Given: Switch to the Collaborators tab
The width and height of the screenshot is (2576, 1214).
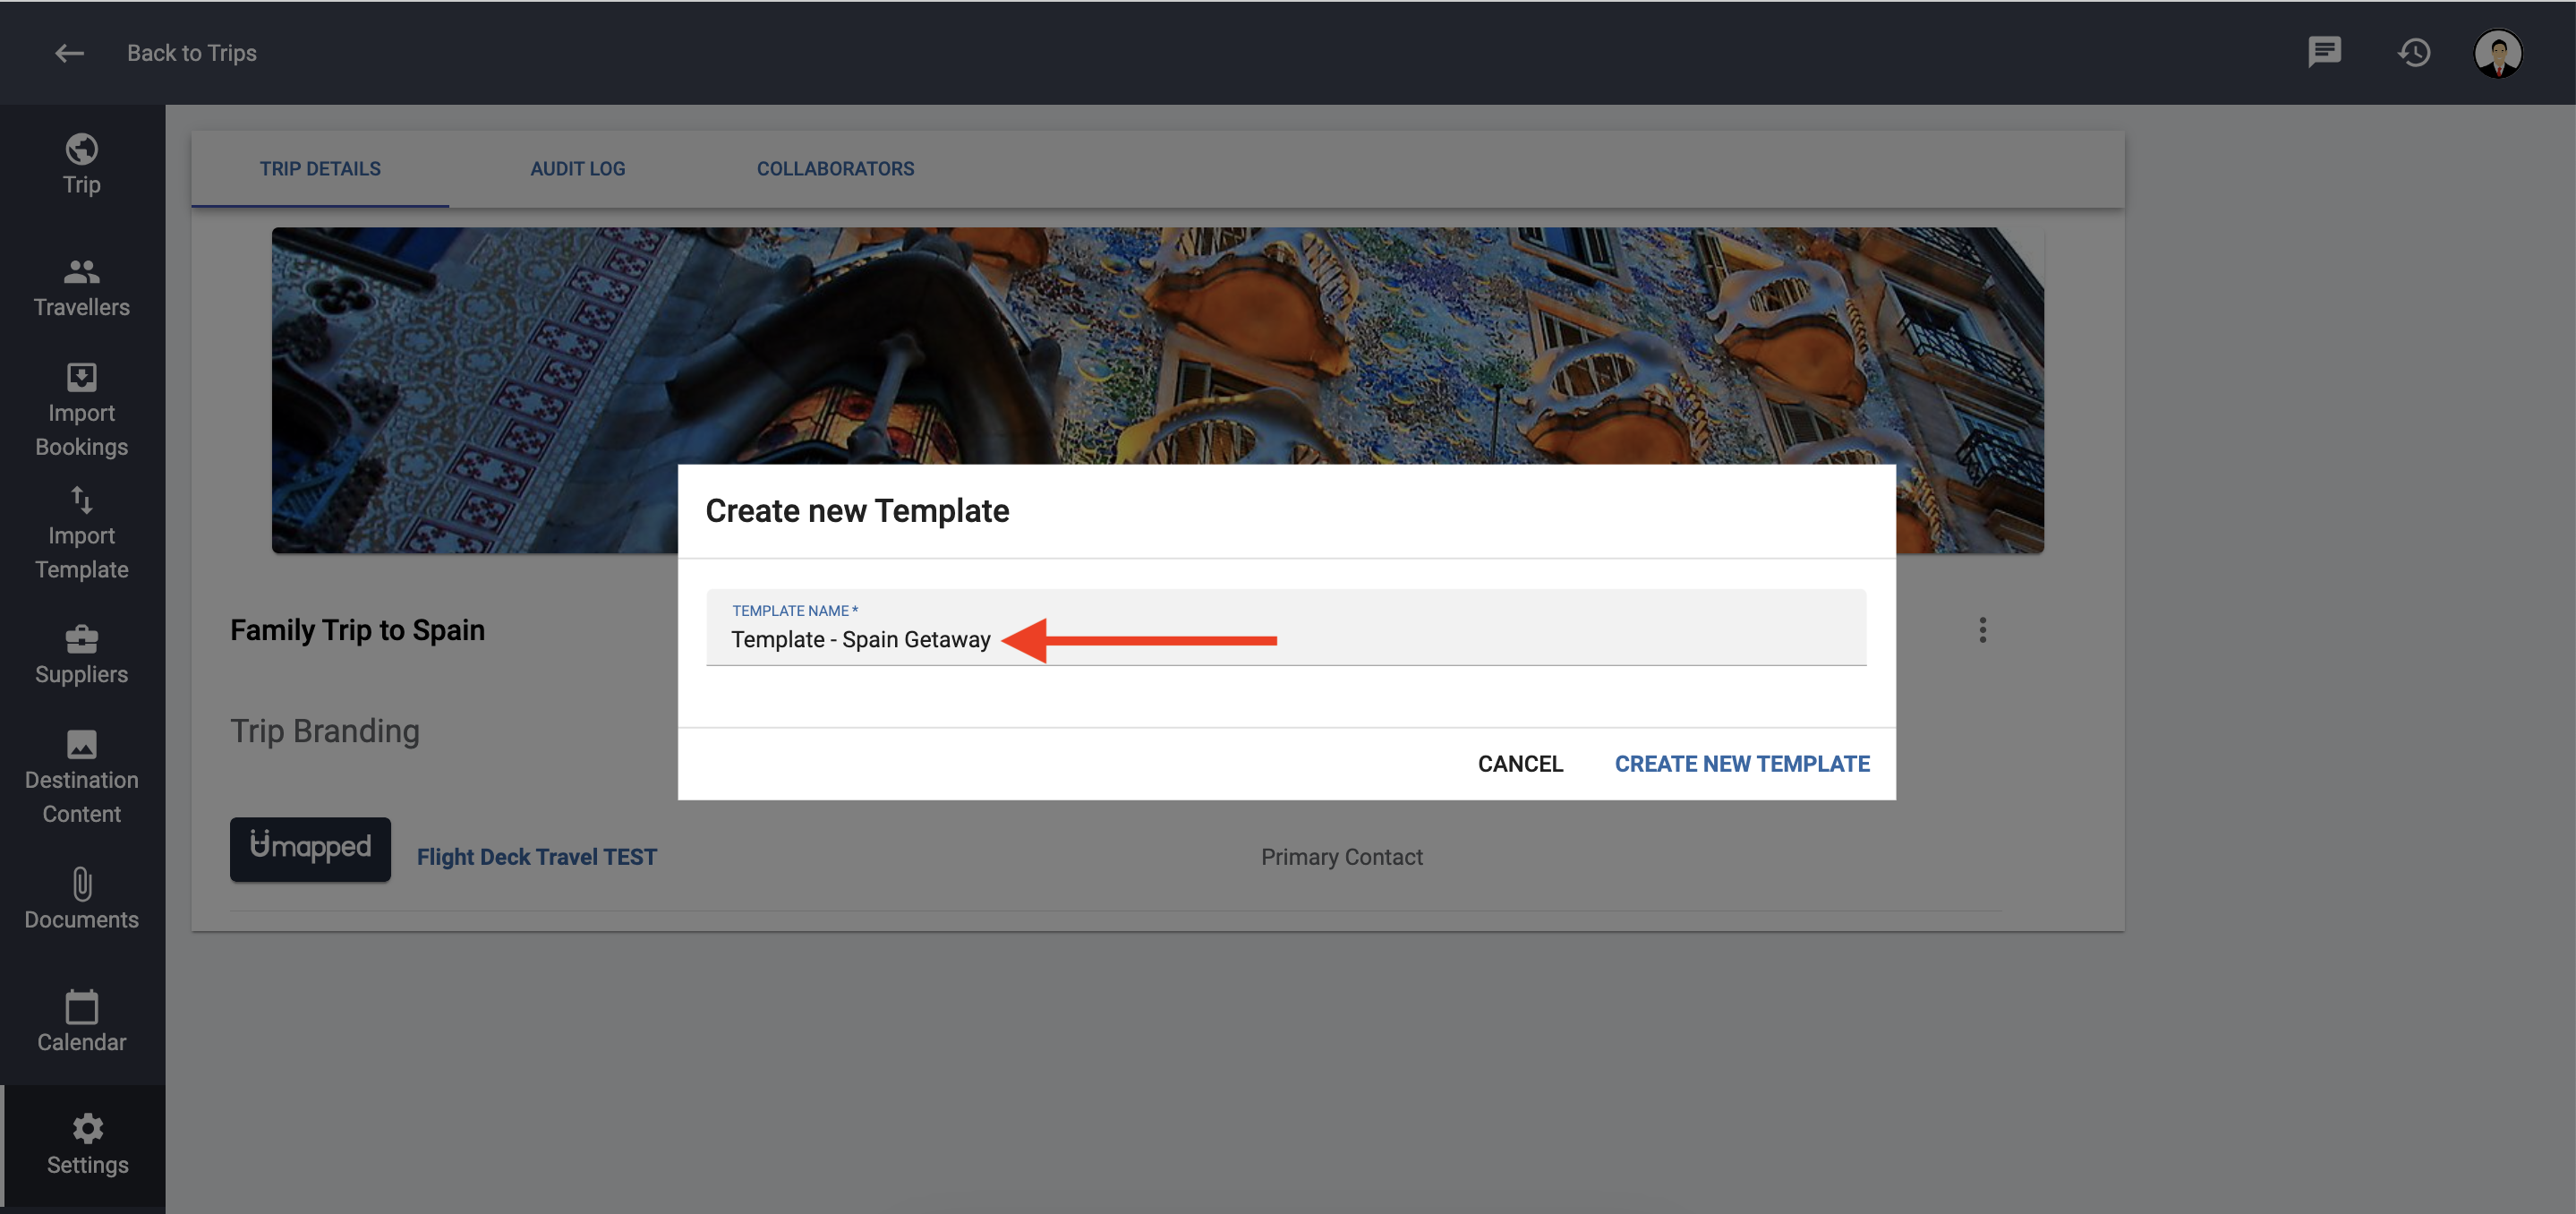Looking at the screenshot, I should pos(835,169).
